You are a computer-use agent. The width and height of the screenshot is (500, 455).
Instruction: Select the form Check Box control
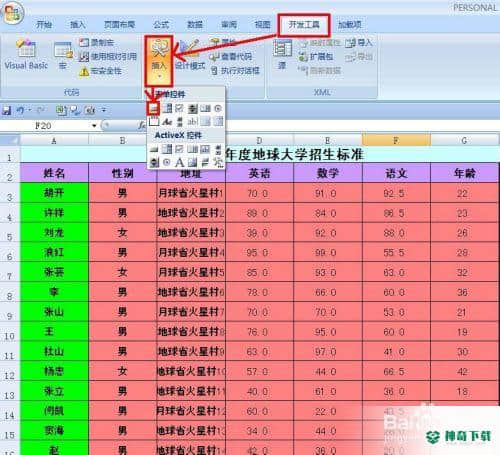pos(179,108)
